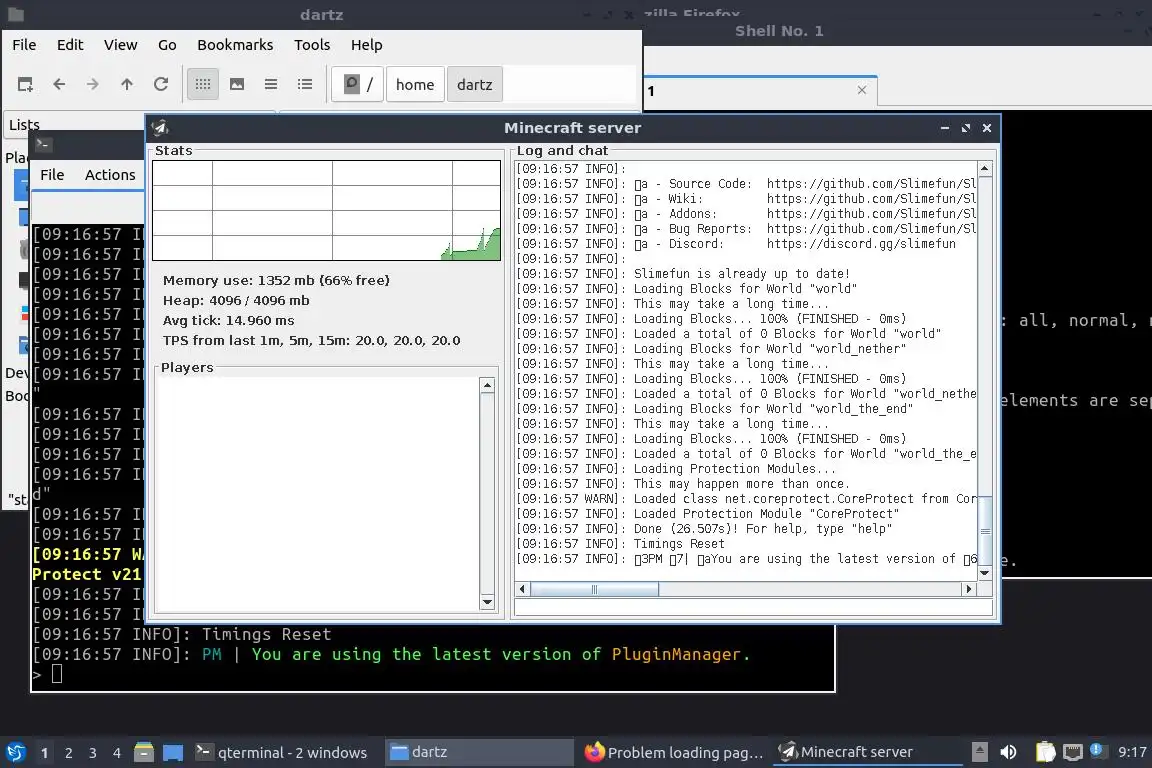Viewport: 1152px width, 768px height.
Task: Open the volume control tray icon
Action: (1009, 752)
